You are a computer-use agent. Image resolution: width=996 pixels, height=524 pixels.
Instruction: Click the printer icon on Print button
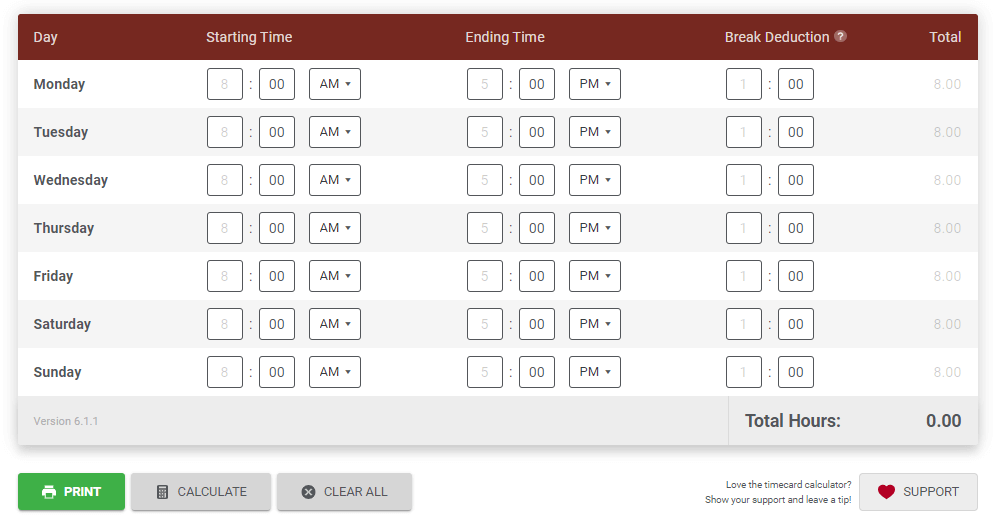[x=49, y=492]
